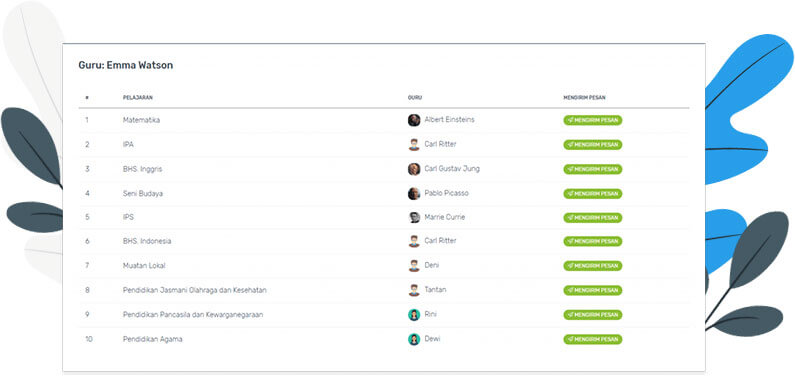This screenshot has width=795, height=376.
Task: Click the teacher name Dewi
Action: pyautogui.click(x=432, y=339)
